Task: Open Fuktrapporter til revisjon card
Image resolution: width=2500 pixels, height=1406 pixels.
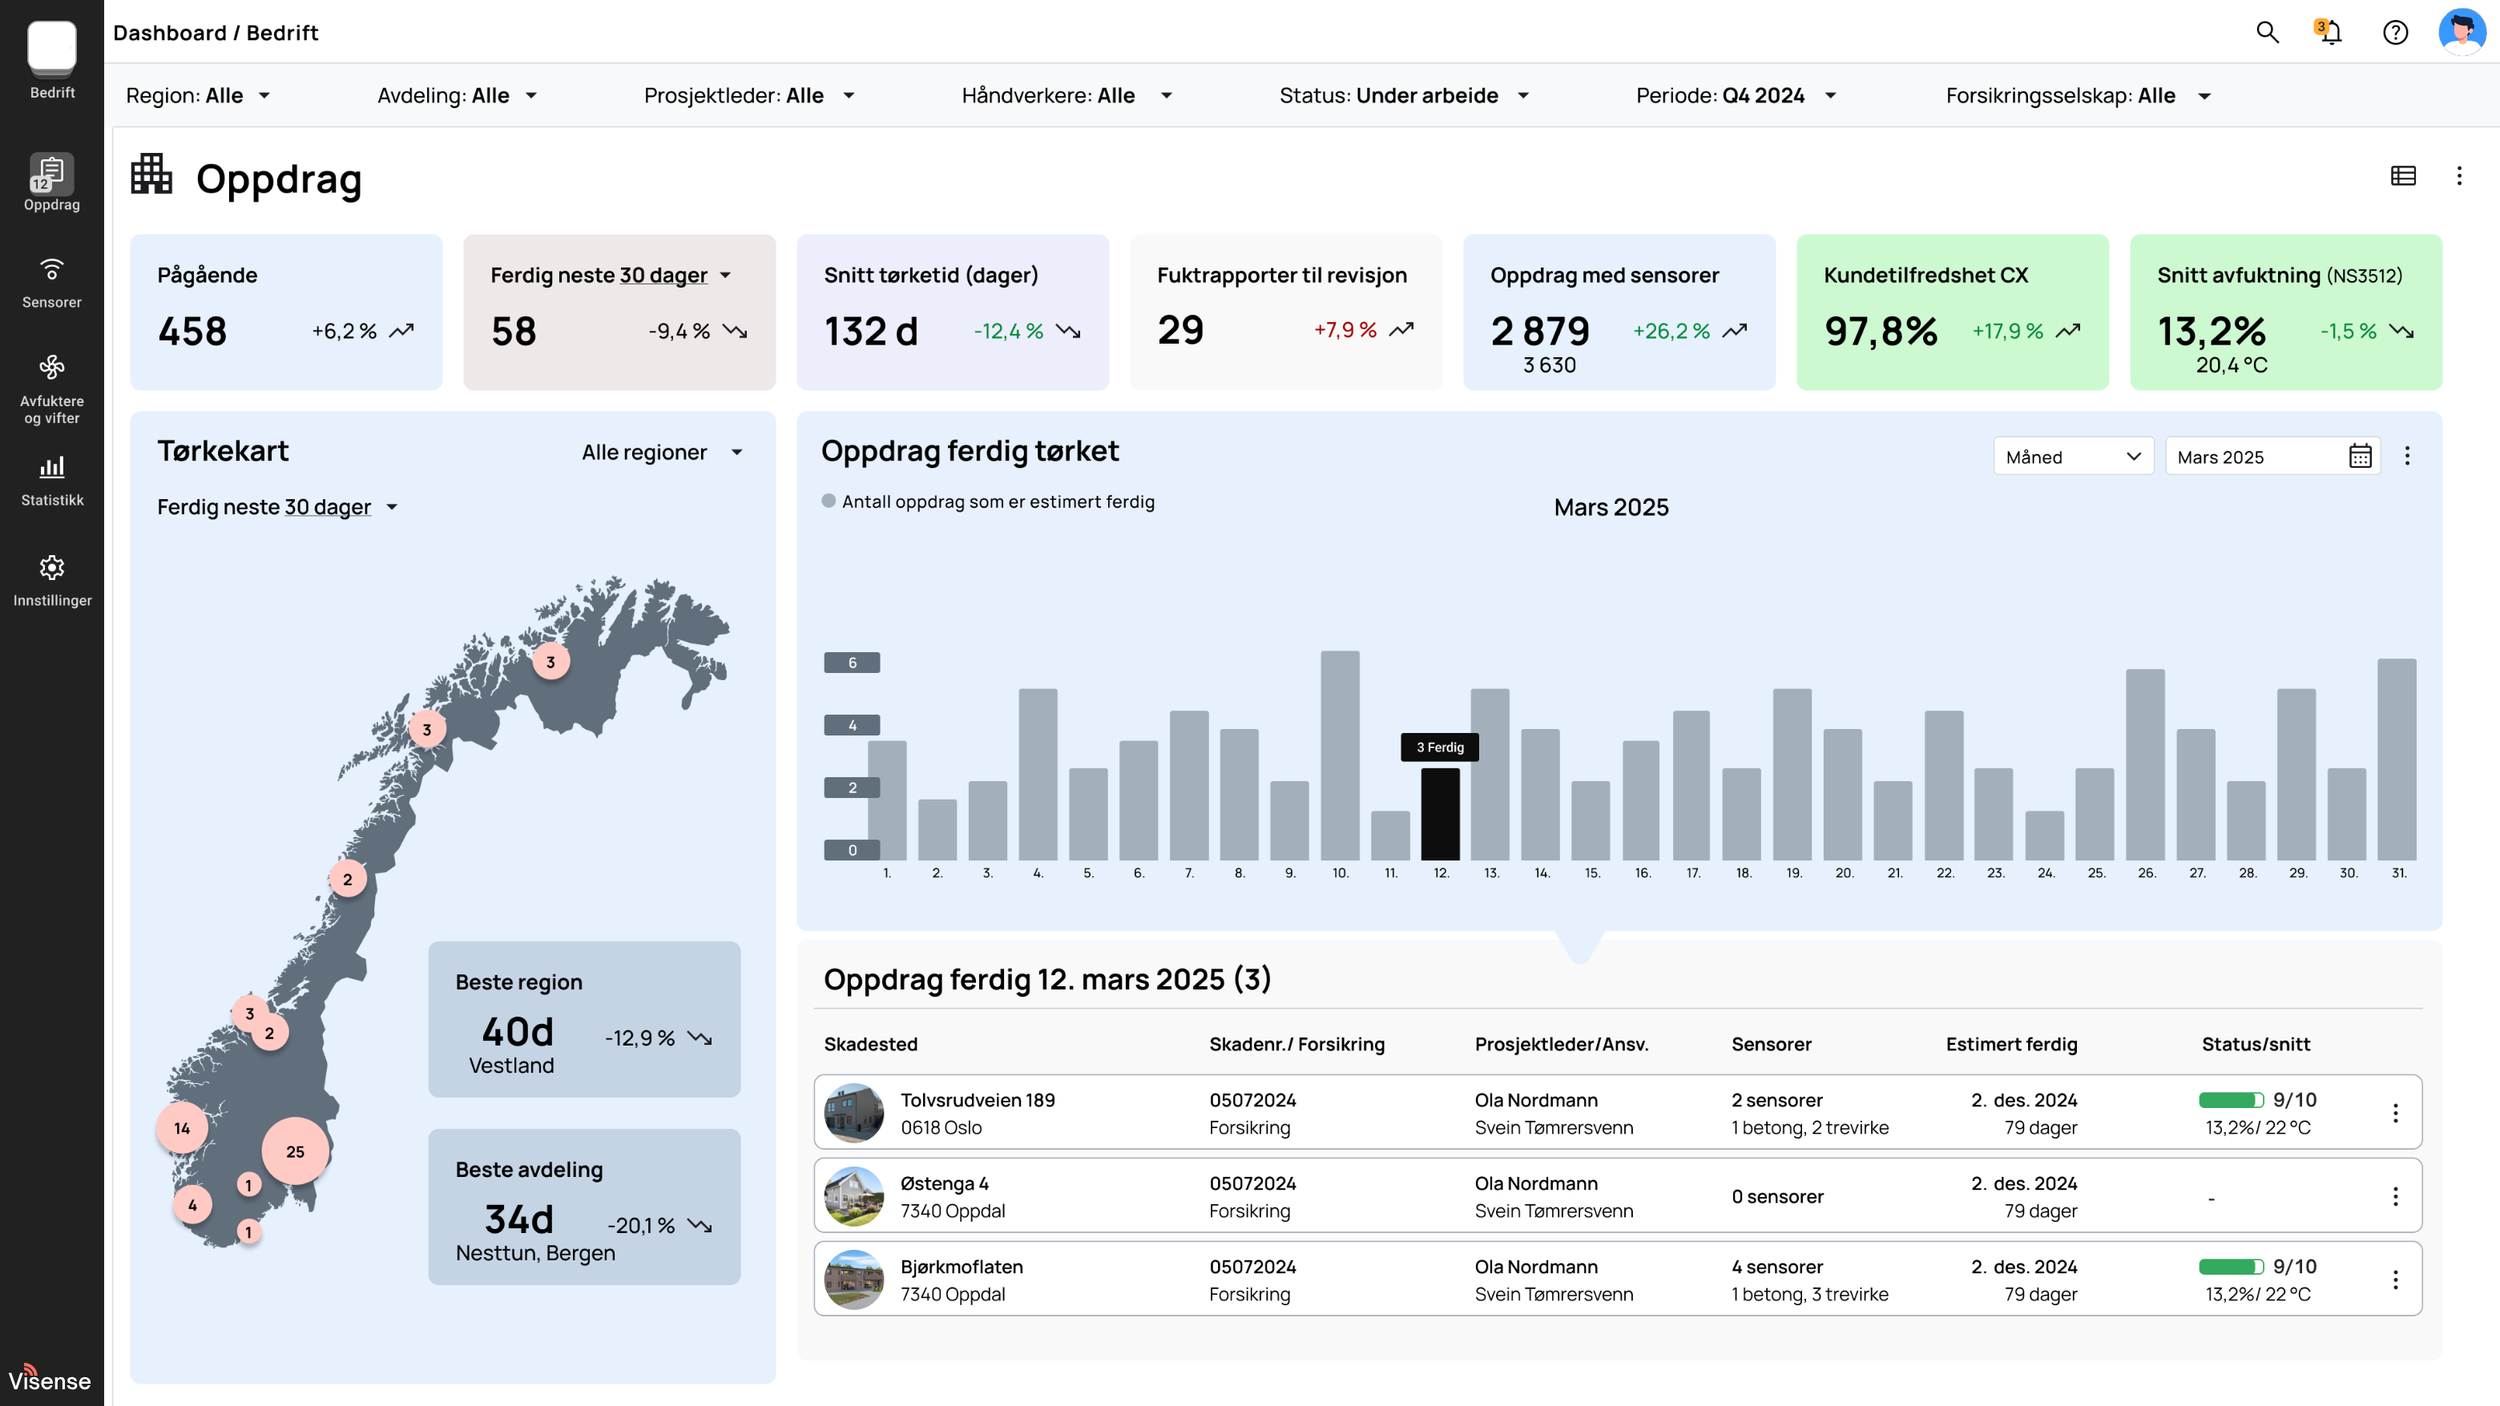Action: [x=1286, y=312]
